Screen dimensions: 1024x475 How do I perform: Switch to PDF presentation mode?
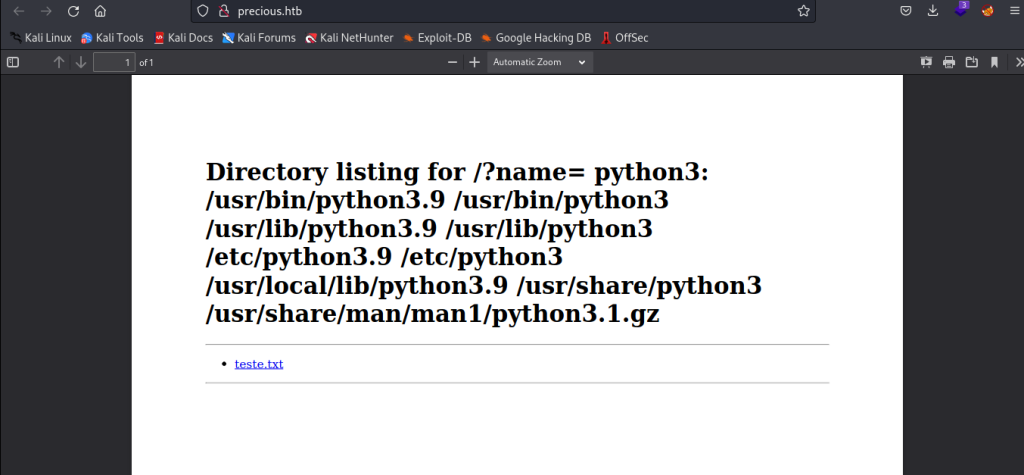tap(925, 62)
